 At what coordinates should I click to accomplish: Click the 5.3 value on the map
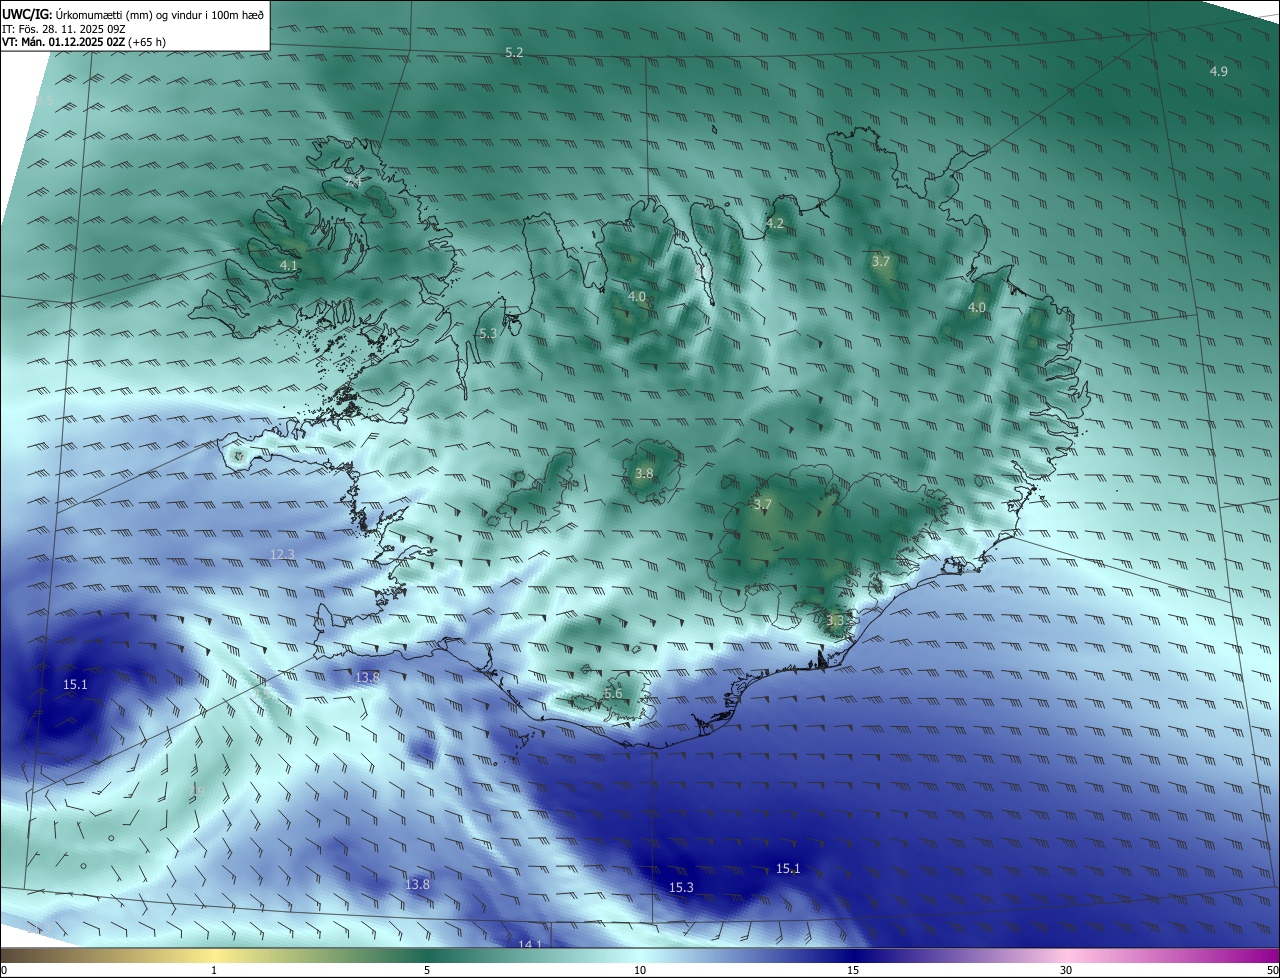click(487, 333)
